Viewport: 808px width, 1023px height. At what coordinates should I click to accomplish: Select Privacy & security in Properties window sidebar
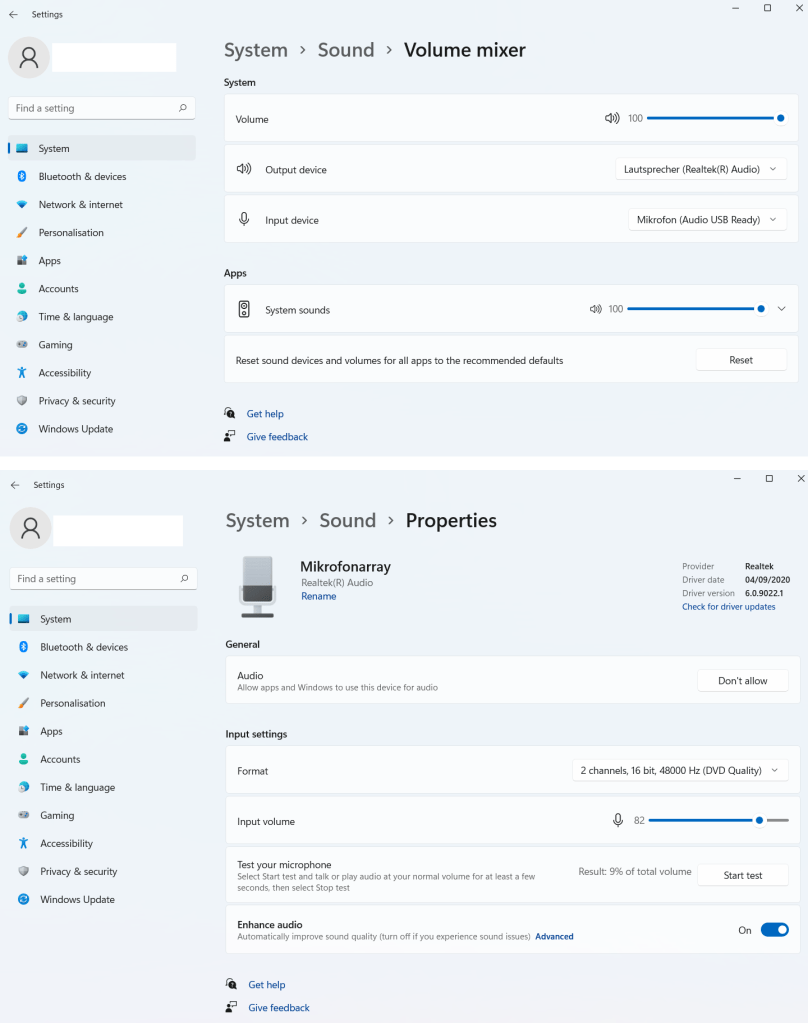(78, 871)
